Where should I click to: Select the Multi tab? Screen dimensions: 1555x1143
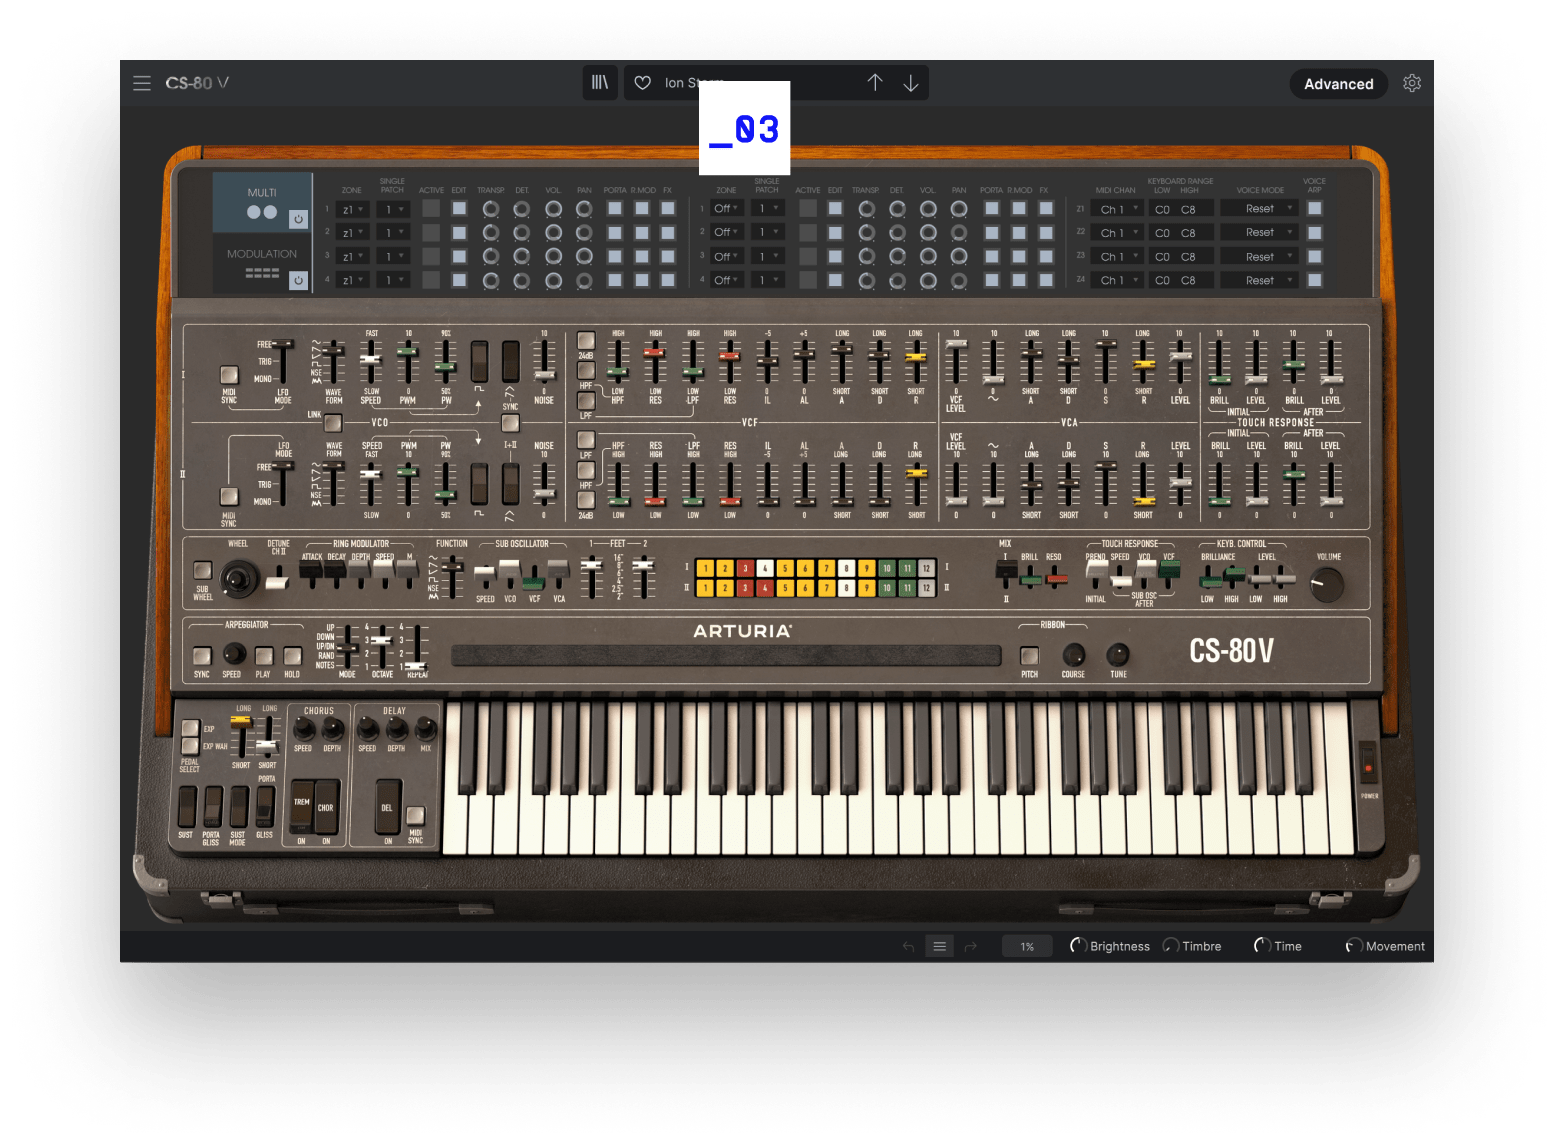(262, 203)
